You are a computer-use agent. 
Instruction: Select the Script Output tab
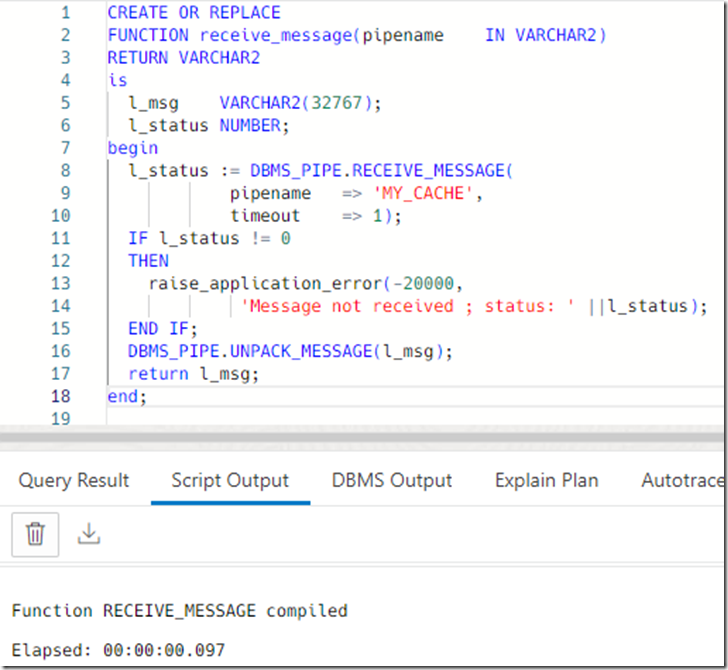230,481
